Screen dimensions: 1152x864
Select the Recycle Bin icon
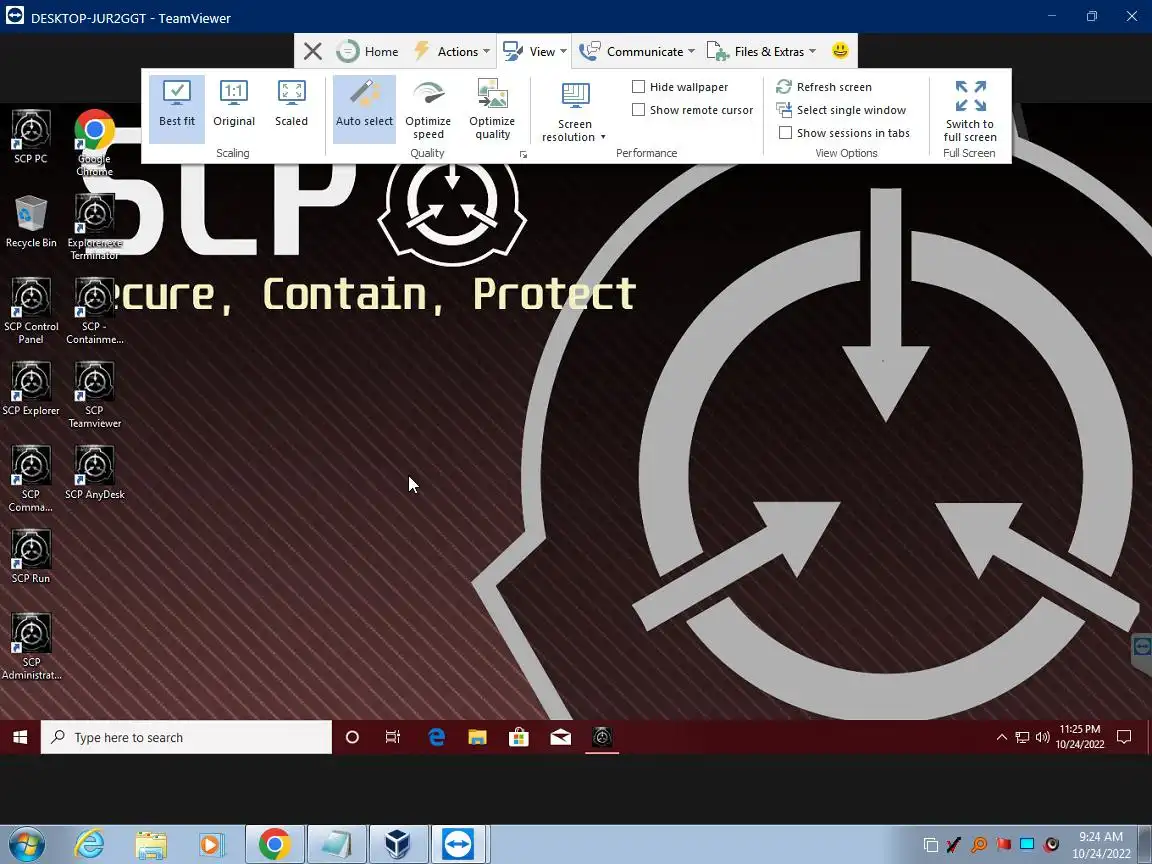click(31, 221)
